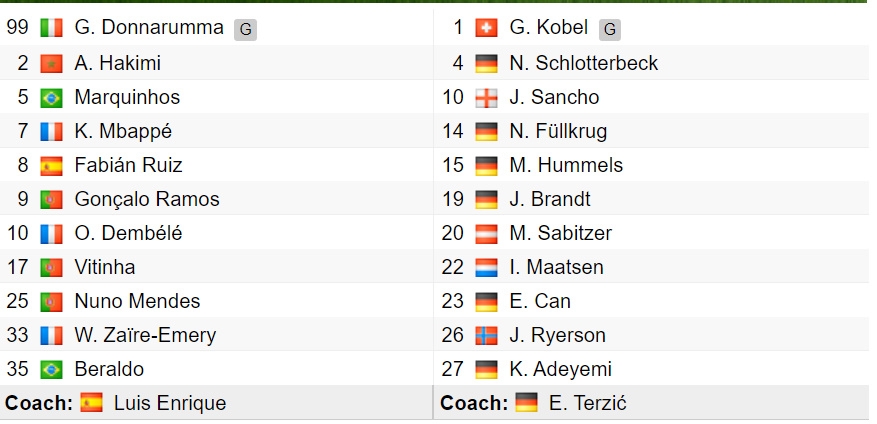Click the England flag beside J. Sancho
Viewport: 877px width, 424px height.
pos(486,98)
